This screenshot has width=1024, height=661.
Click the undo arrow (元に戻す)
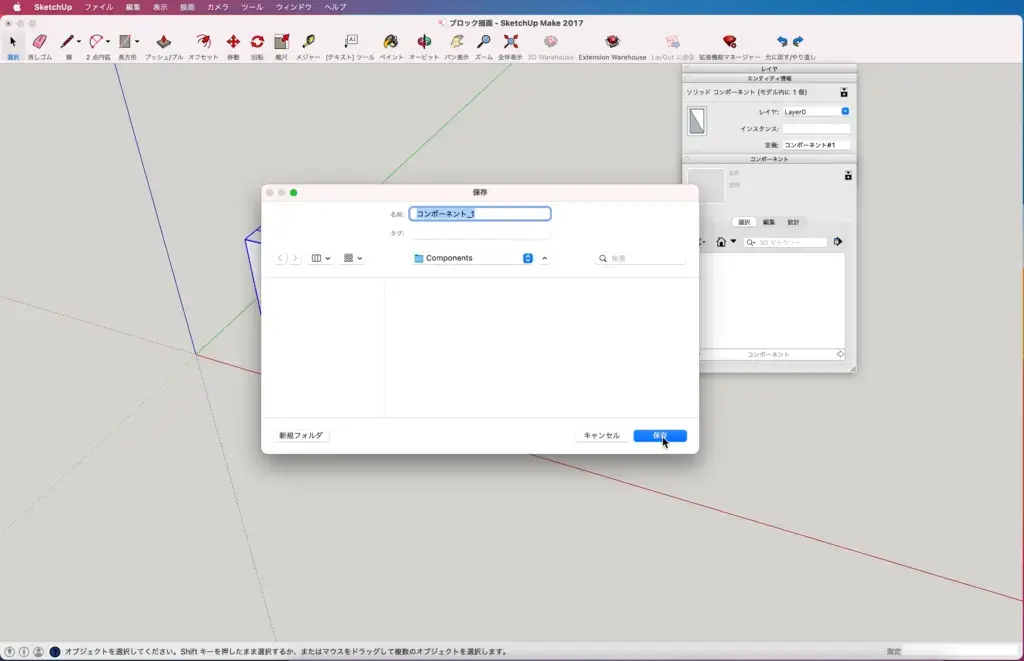782,42
